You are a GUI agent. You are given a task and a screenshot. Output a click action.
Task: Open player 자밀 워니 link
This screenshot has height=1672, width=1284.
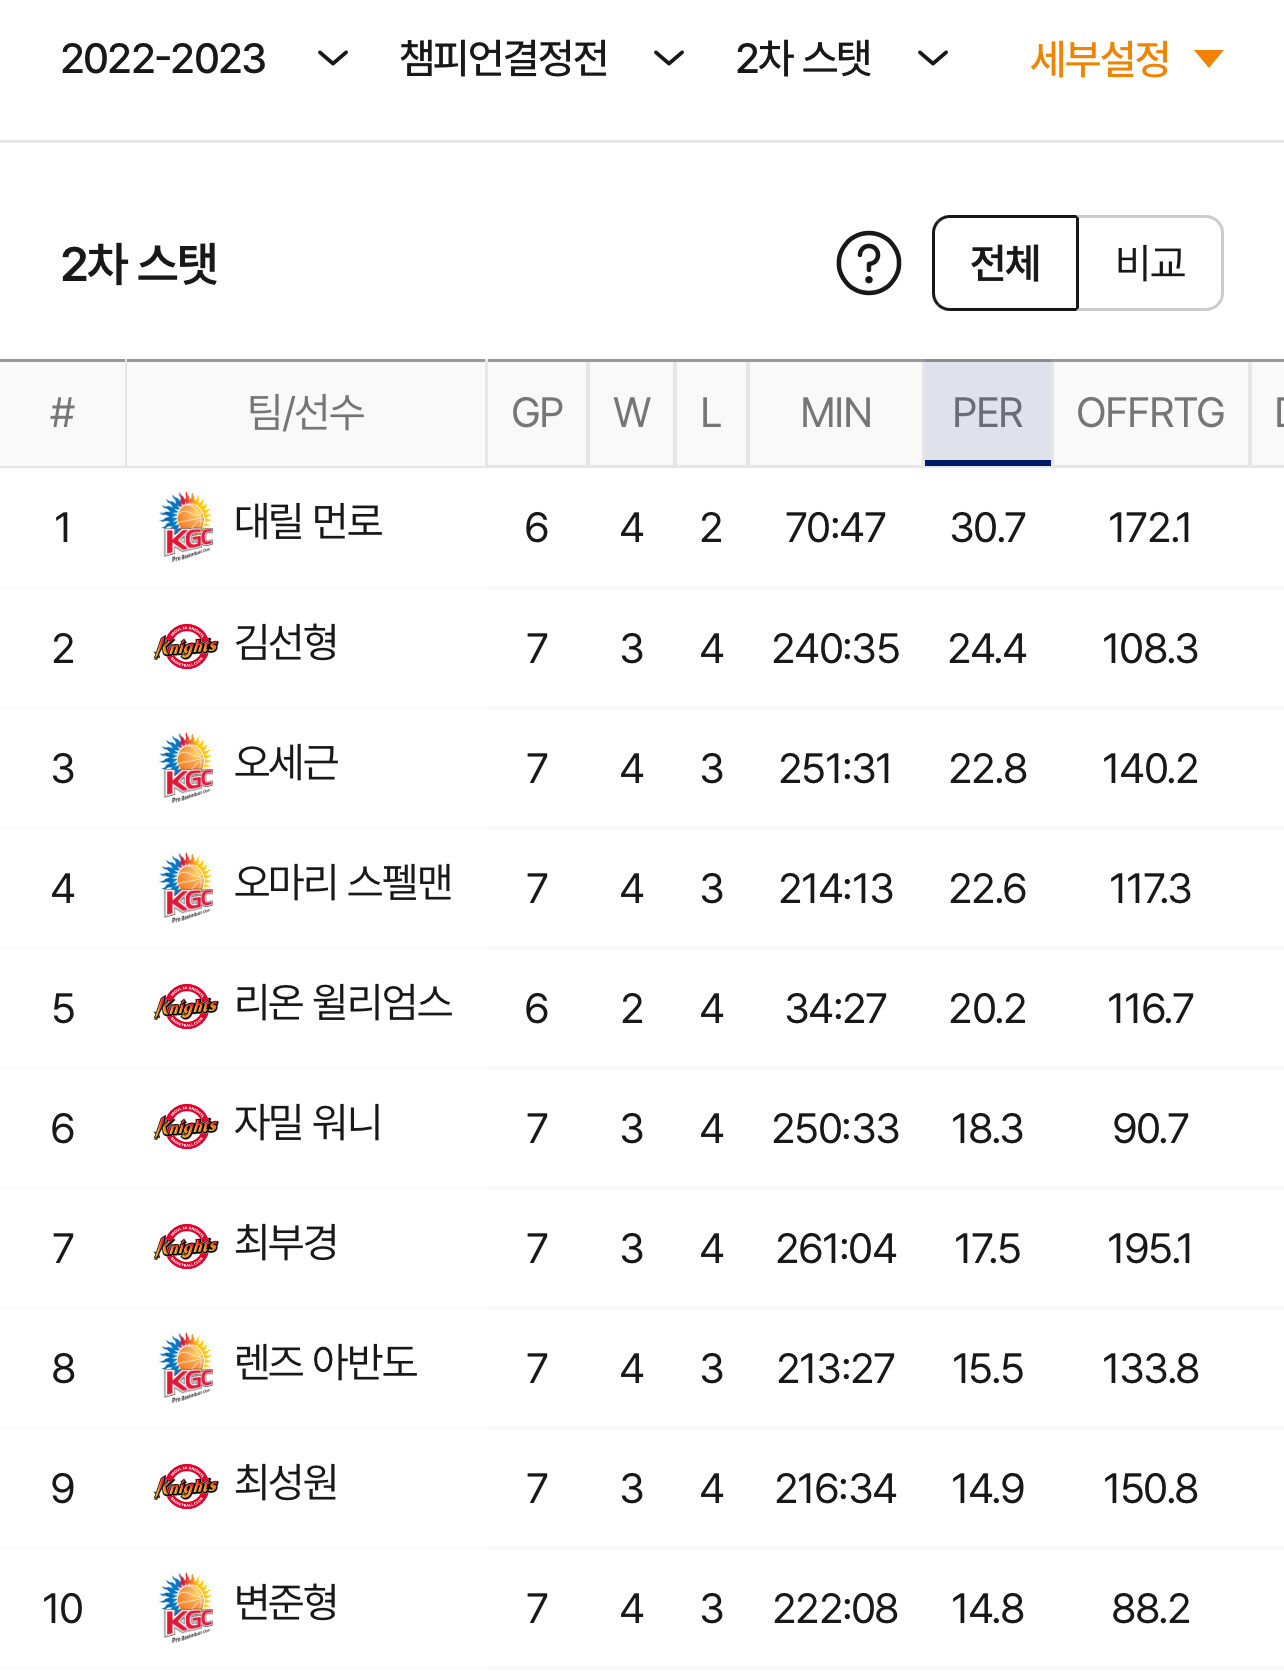click(x=308, y=1123)
